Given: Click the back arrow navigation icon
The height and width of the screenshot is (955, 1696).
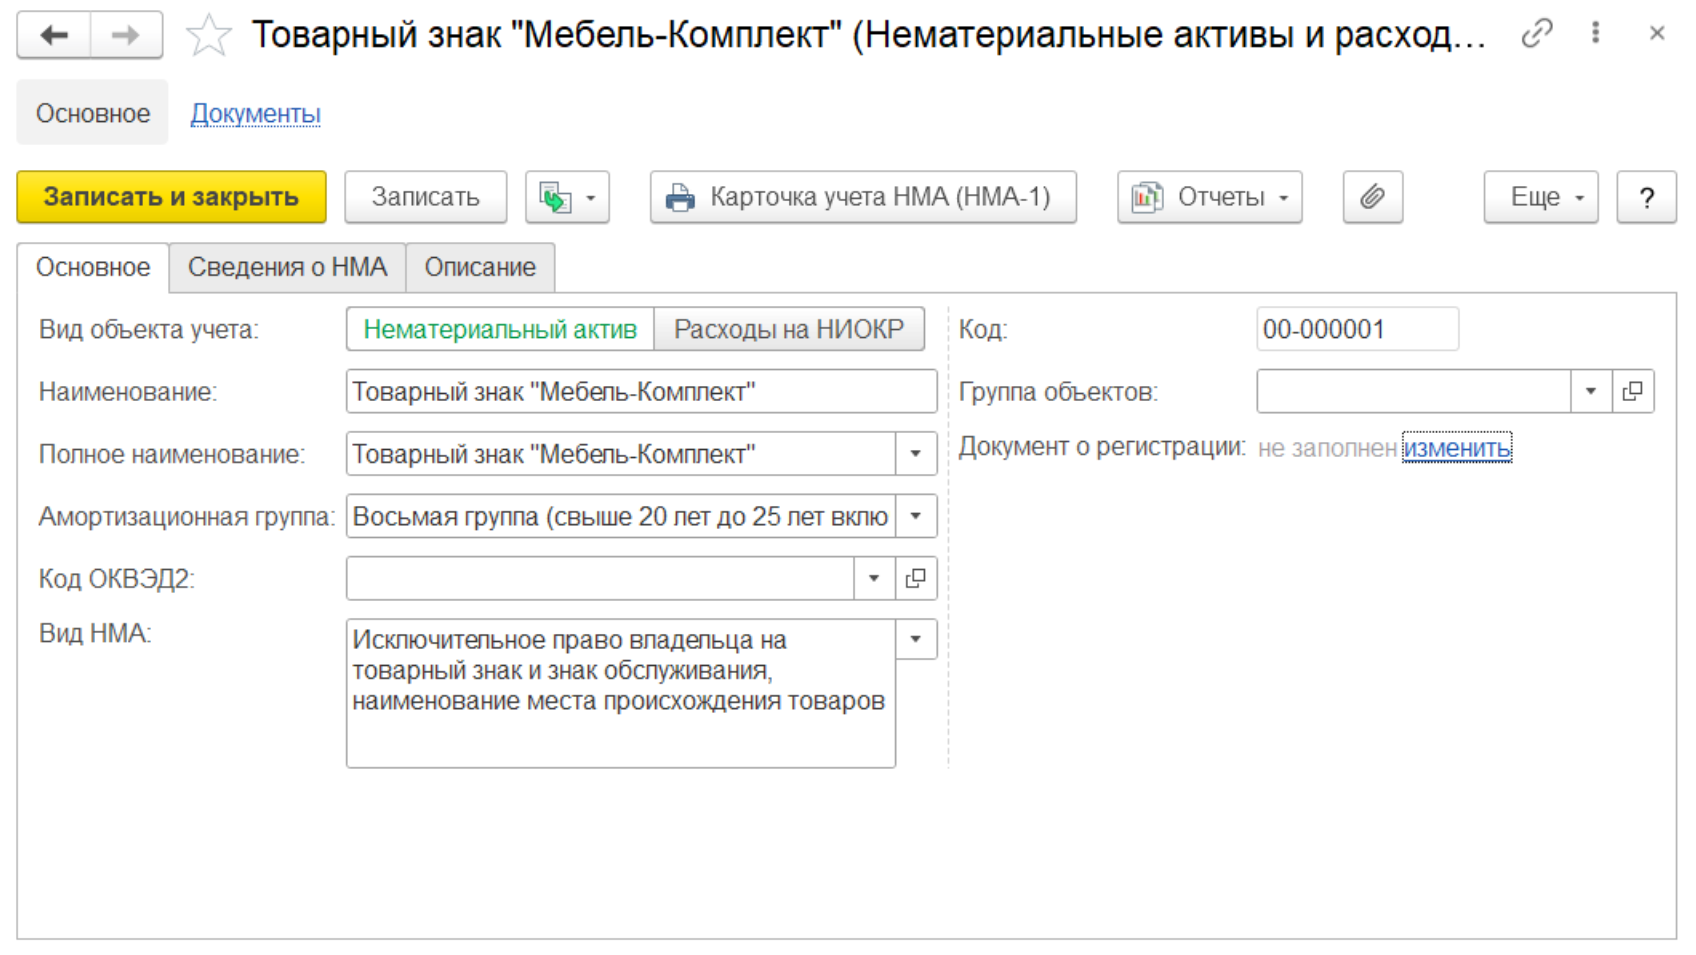Looking at the screenshot, I should (x=54, y=36).
